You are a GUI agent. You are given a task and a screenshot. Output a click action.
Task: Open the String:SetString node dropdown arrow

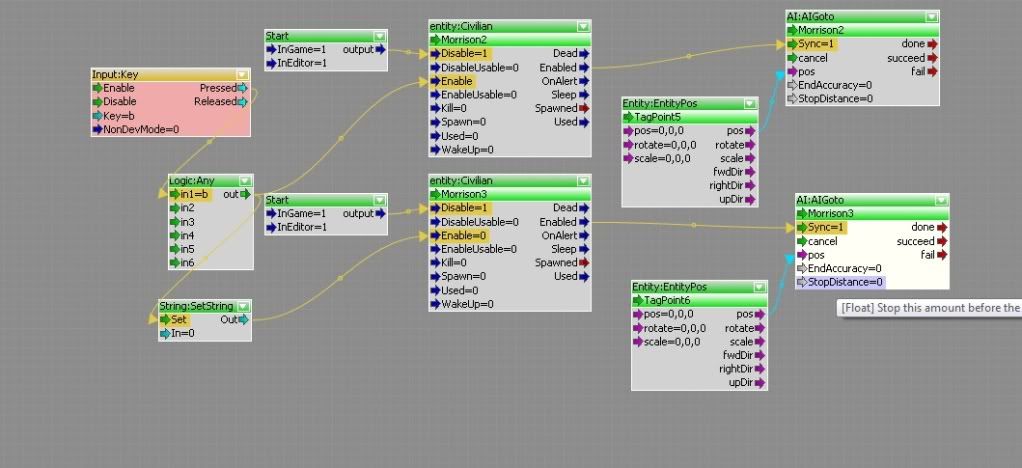(243, 306)
